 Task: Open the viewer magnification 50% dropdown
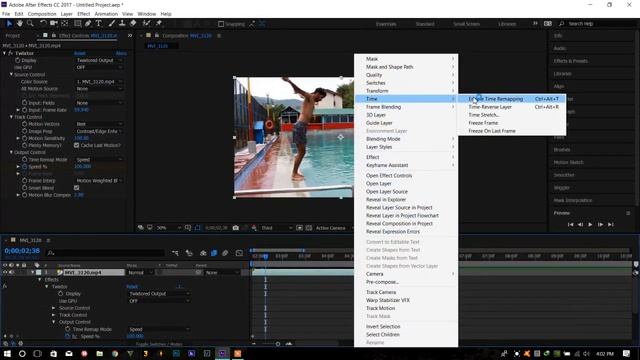point(169,228)
